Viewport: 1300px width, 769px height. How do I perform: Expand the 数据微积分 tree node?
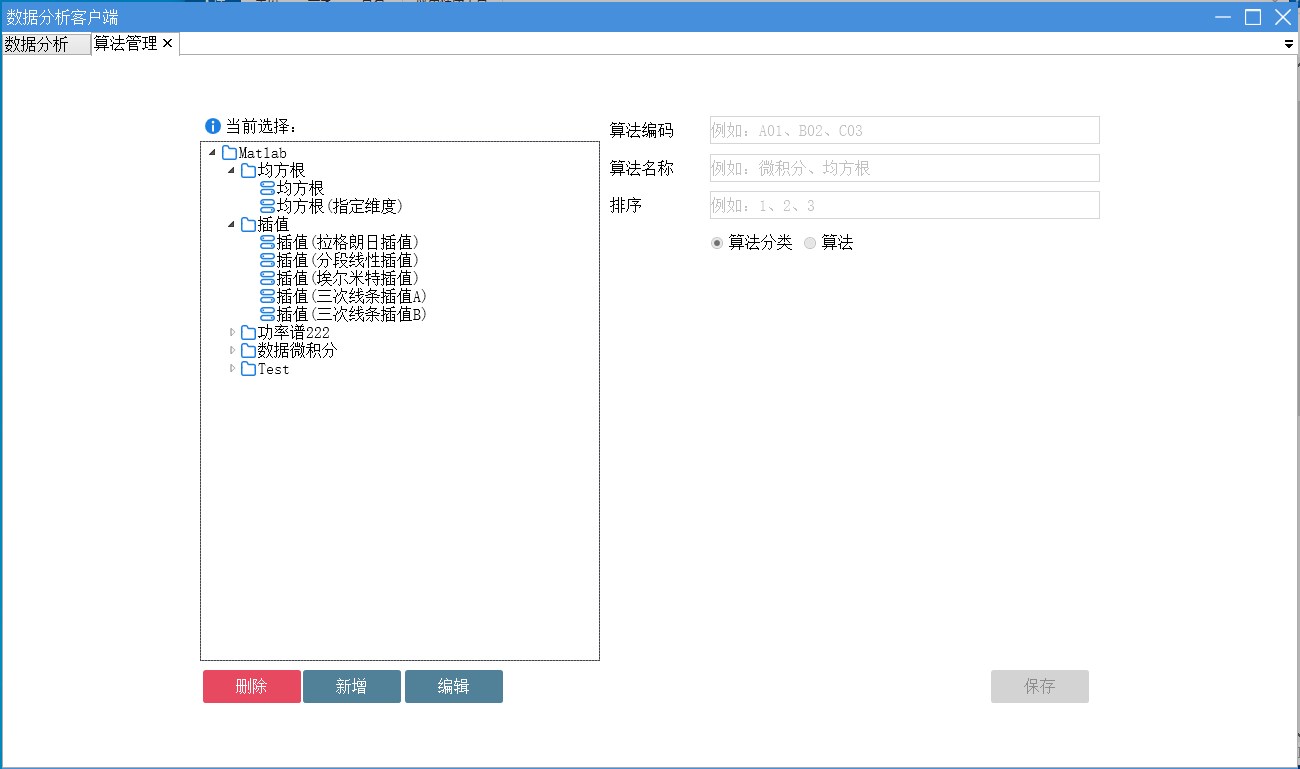point(232,351)
